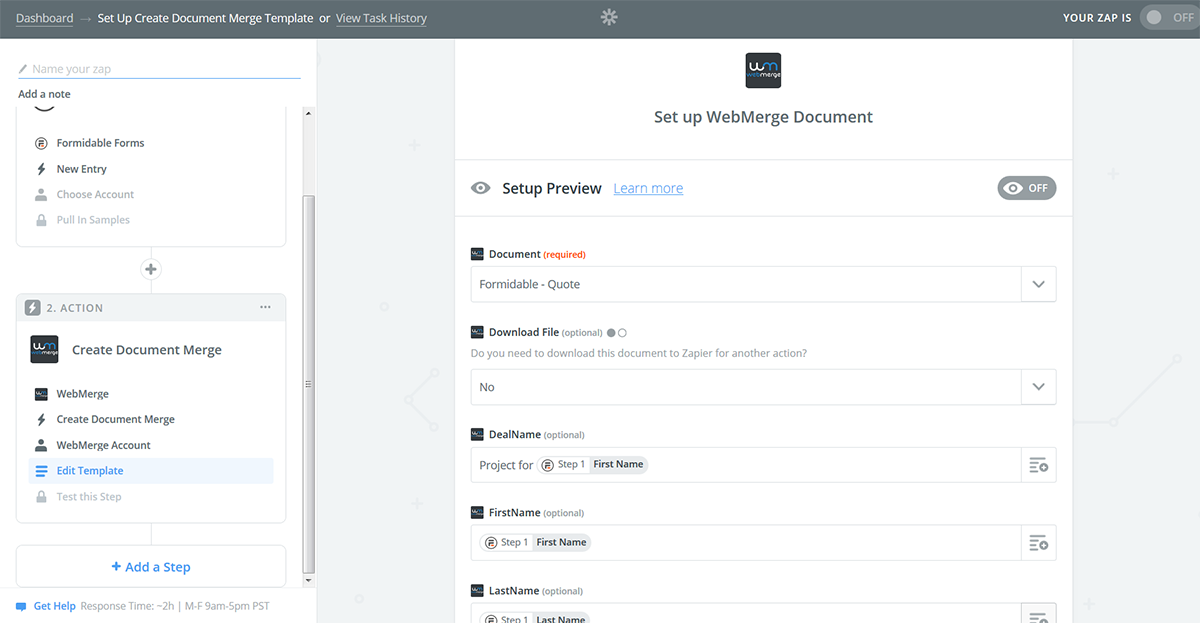
Task: Click the chat bubble icon beside Get Help
Action: point(21,606)
